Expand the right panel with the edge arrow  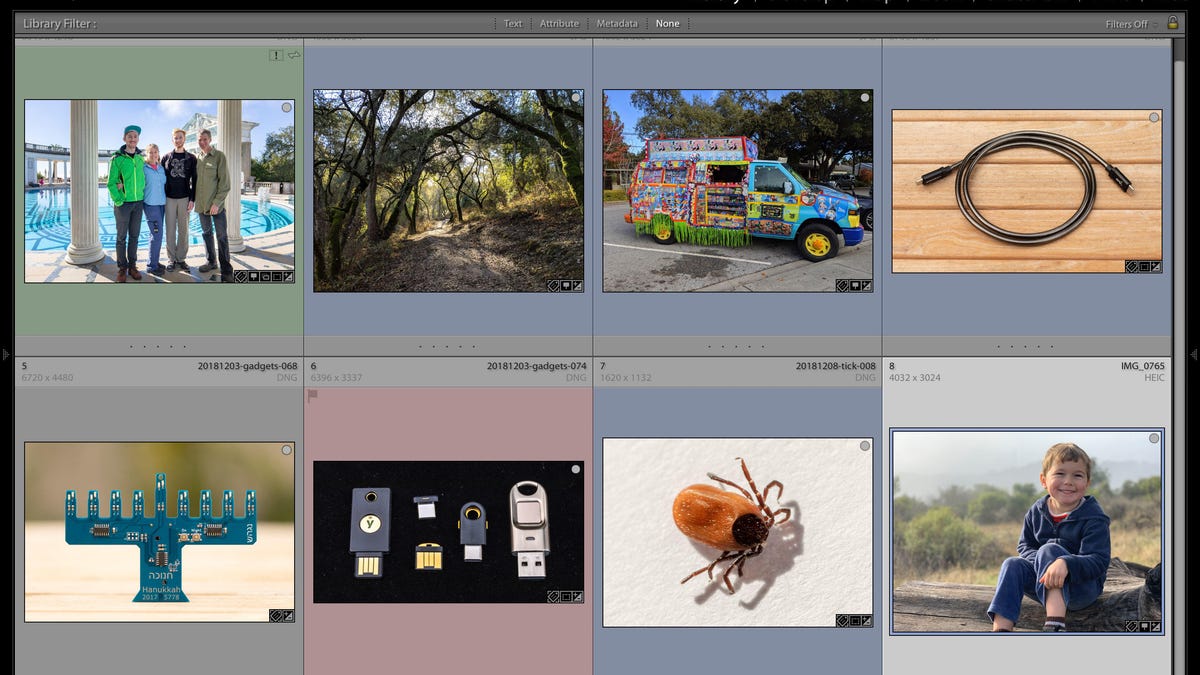pyautogui.click(x=1193, y=354)
